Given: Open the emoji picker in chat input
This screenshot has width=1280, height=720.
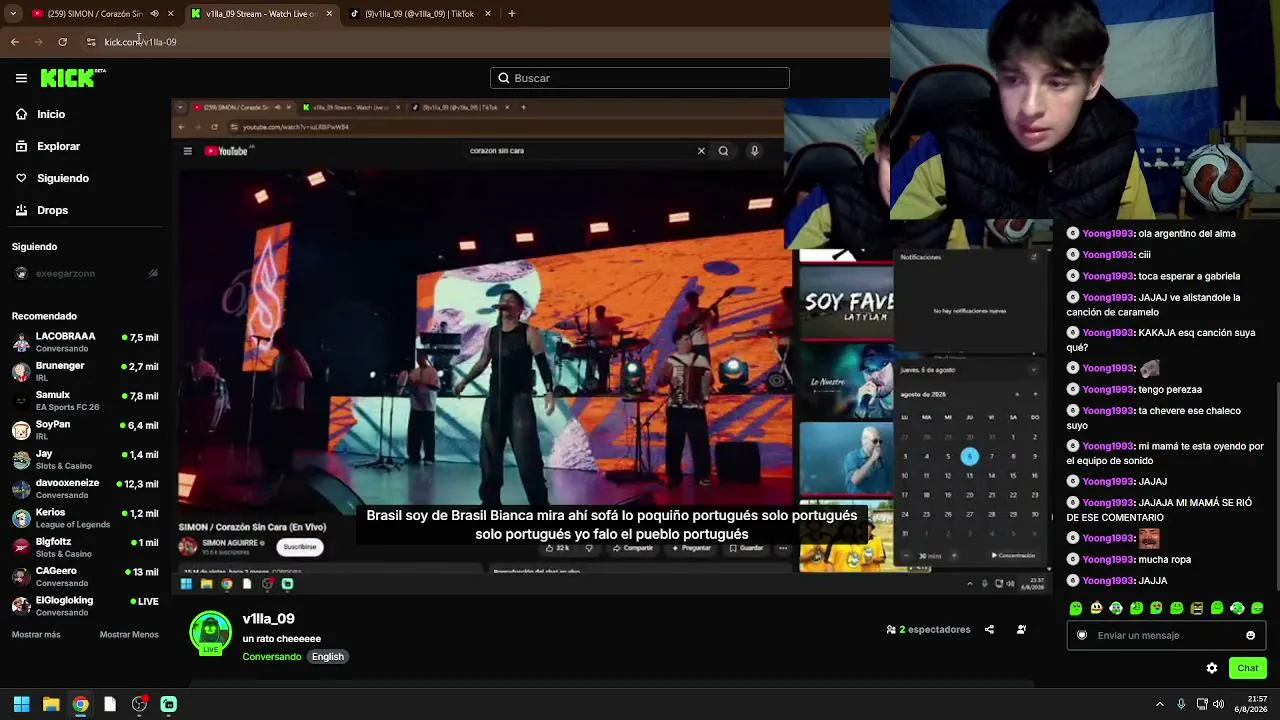Looking at the screenshot, I should (x=1250, y=635).
